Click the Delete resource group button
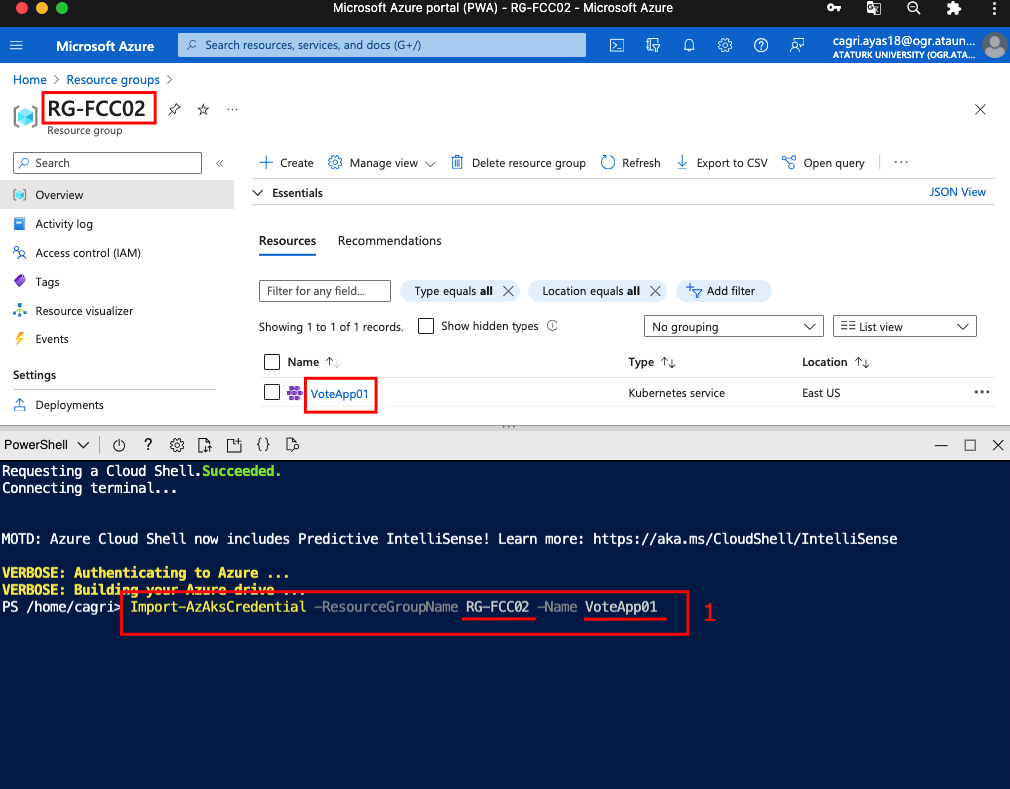 coord(518,163)
